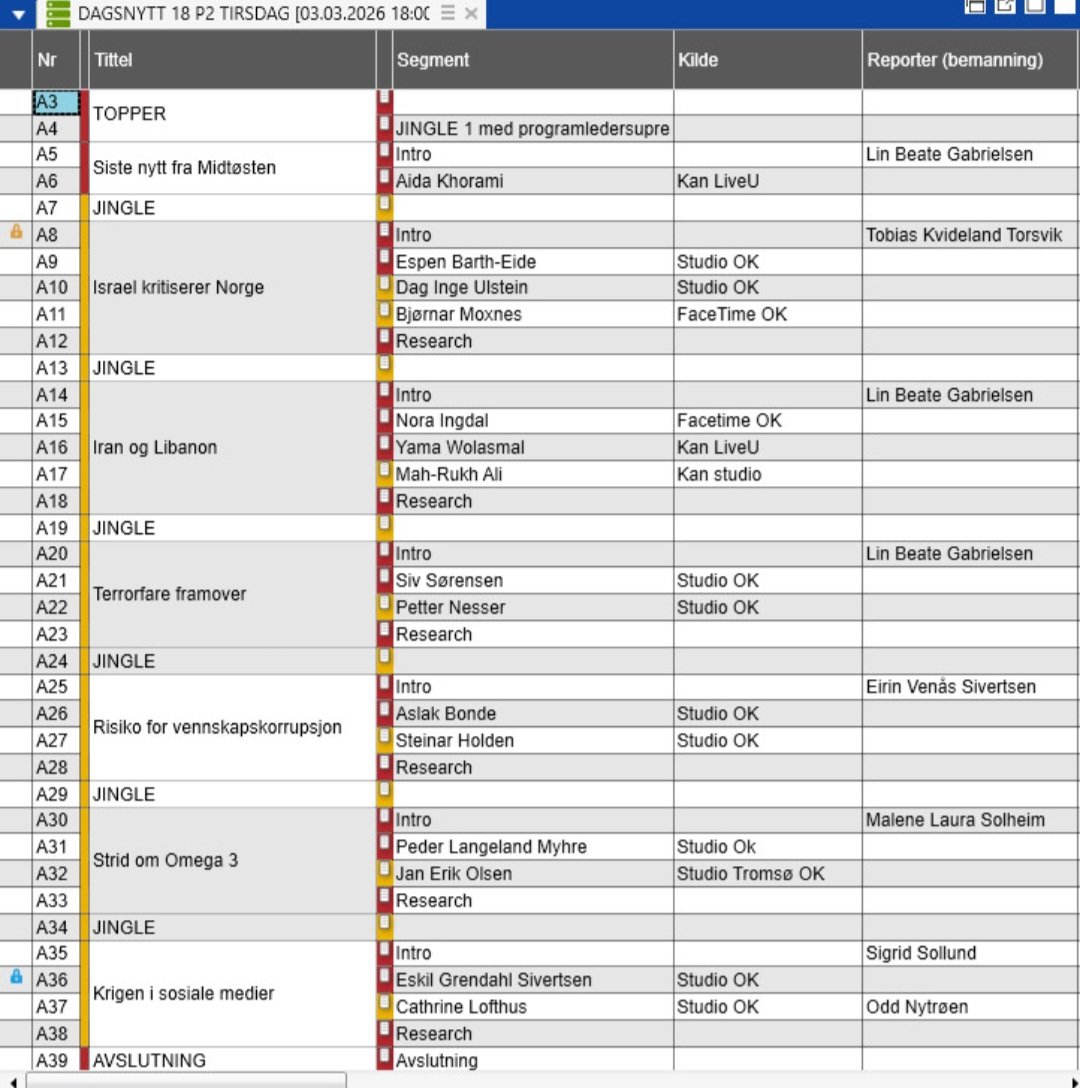Screen dimensions: 1080x1088
Task: Select the 'Krigen i sosiale medier' title
Action: click(x=232, y=994)
